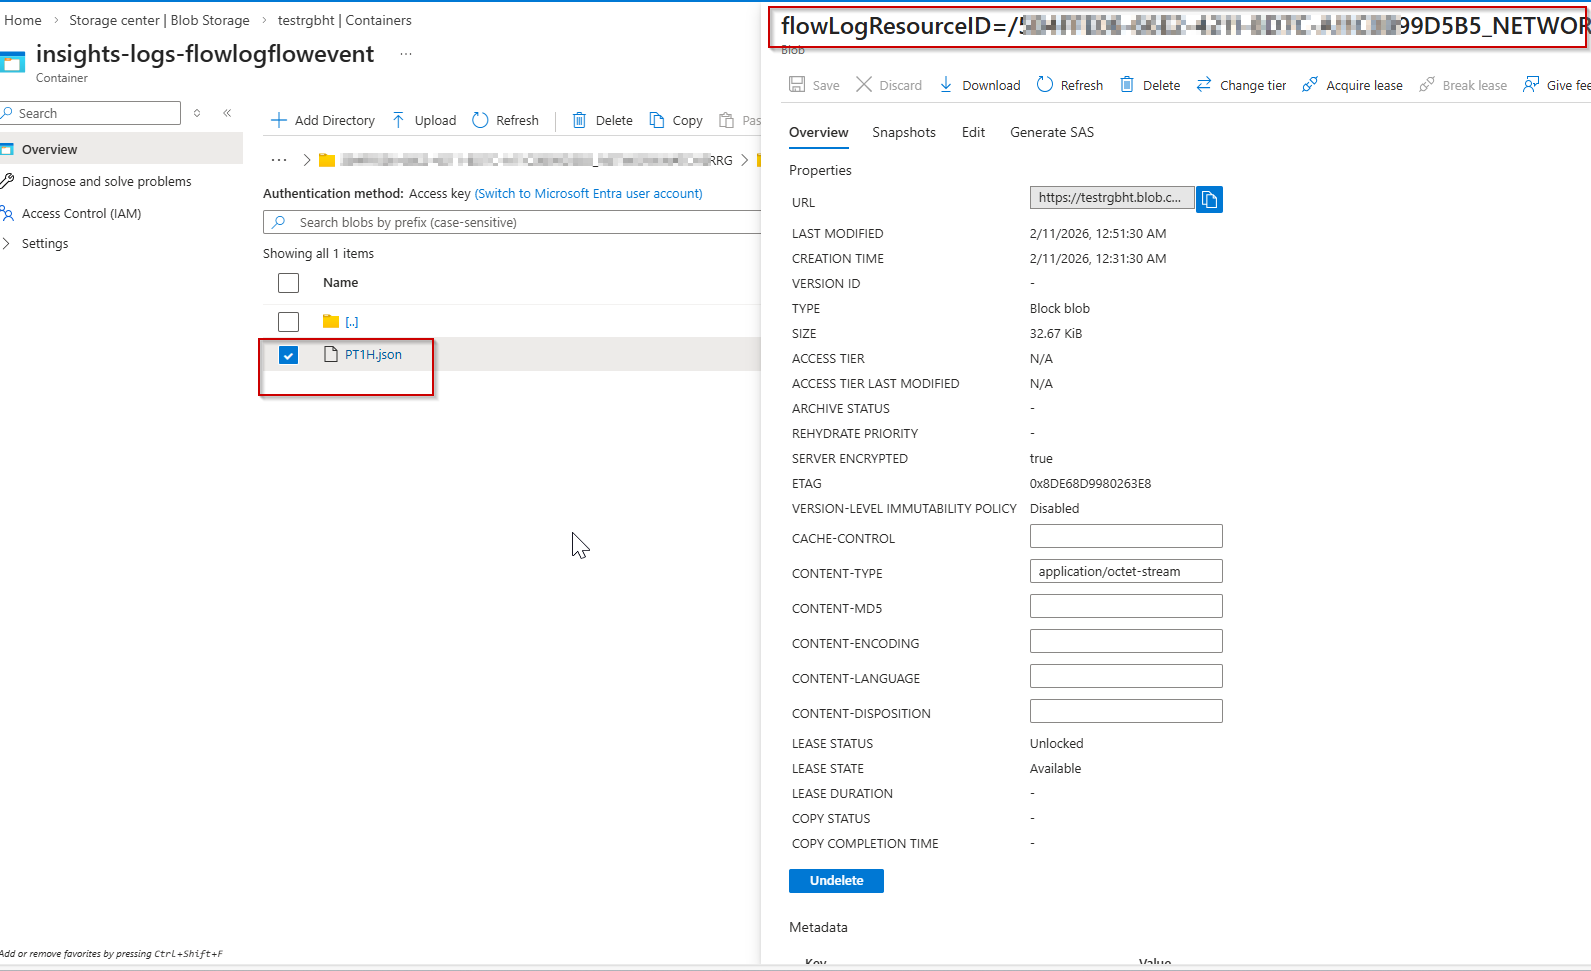Click the ETAG value 0x8DE68D9980263E8
Image resolution: width=1591 pixels, height=971 pixels.
(x=1090, y=483)
